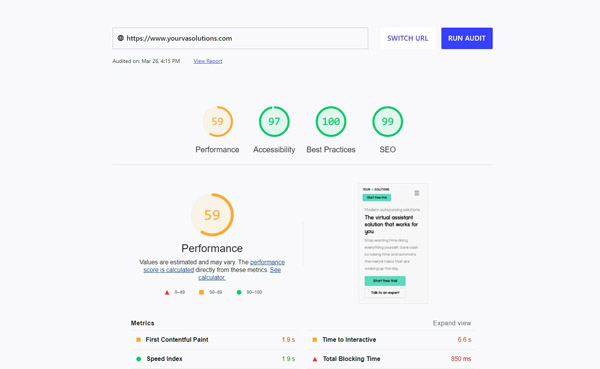Click the globe icon in URL field
600x369 pixels.
(x=121, y=38)
